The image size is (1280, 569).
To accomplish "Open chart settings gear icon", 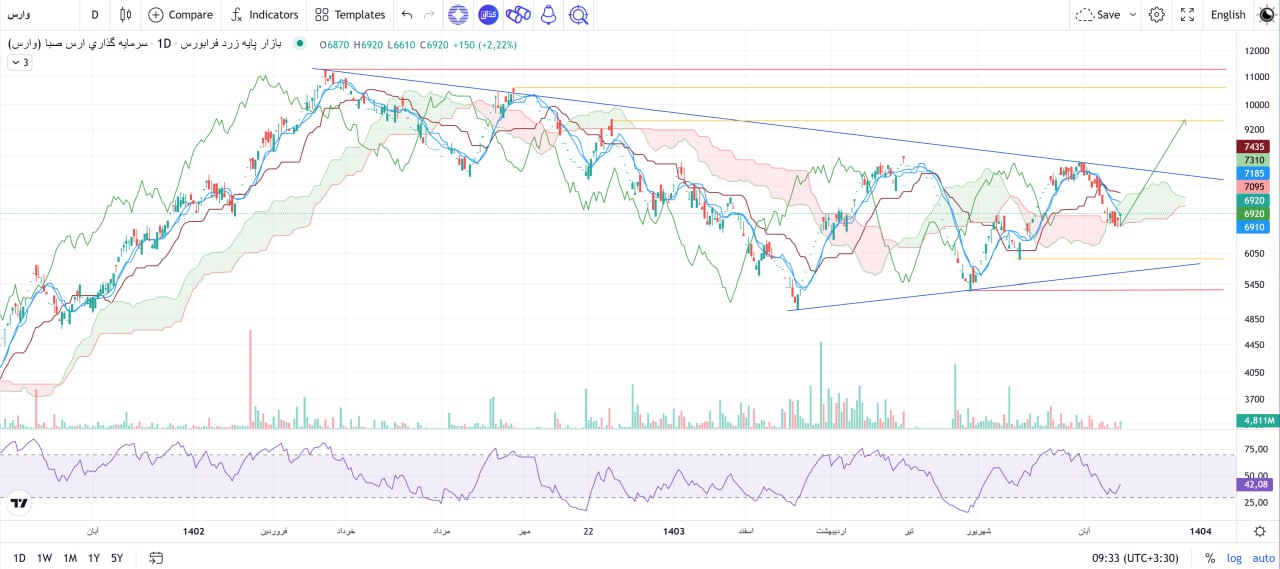I will [1157, 15].
